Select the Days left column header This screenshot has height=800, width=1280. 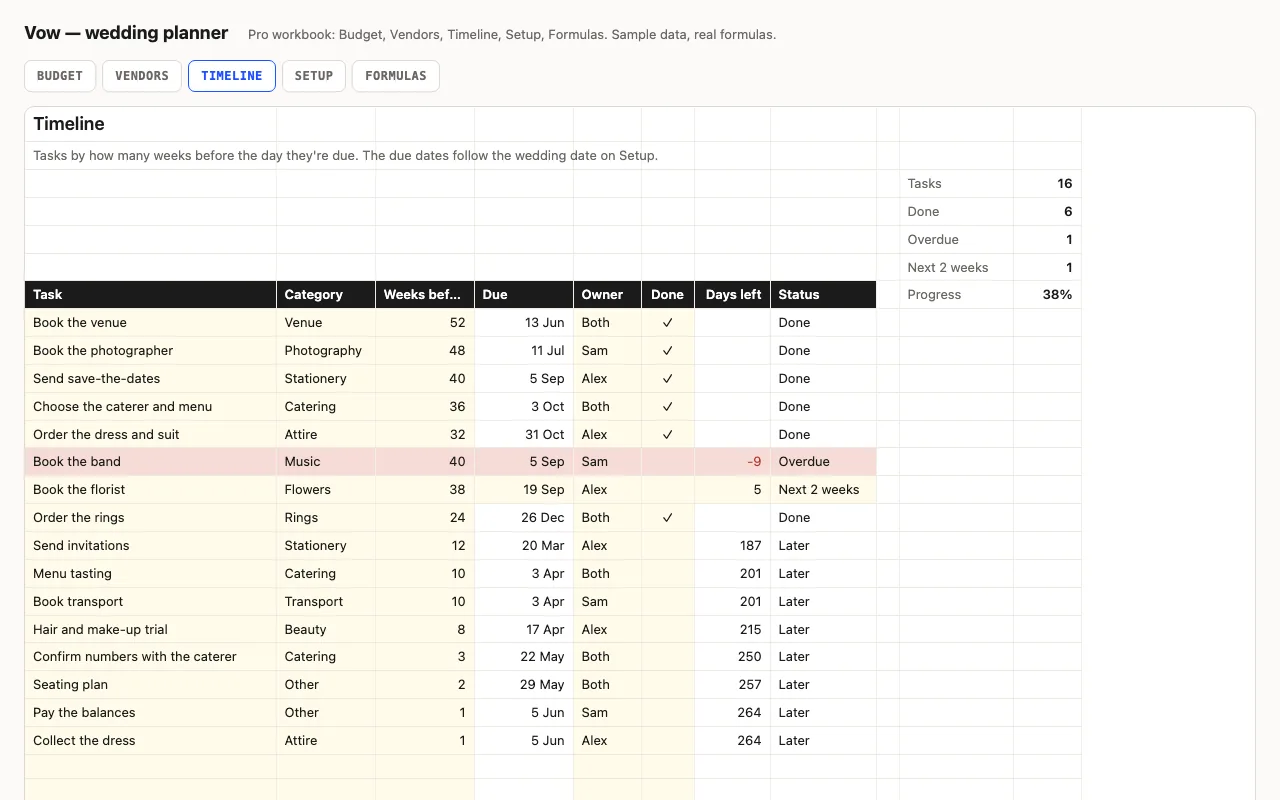tap(732, 295)
